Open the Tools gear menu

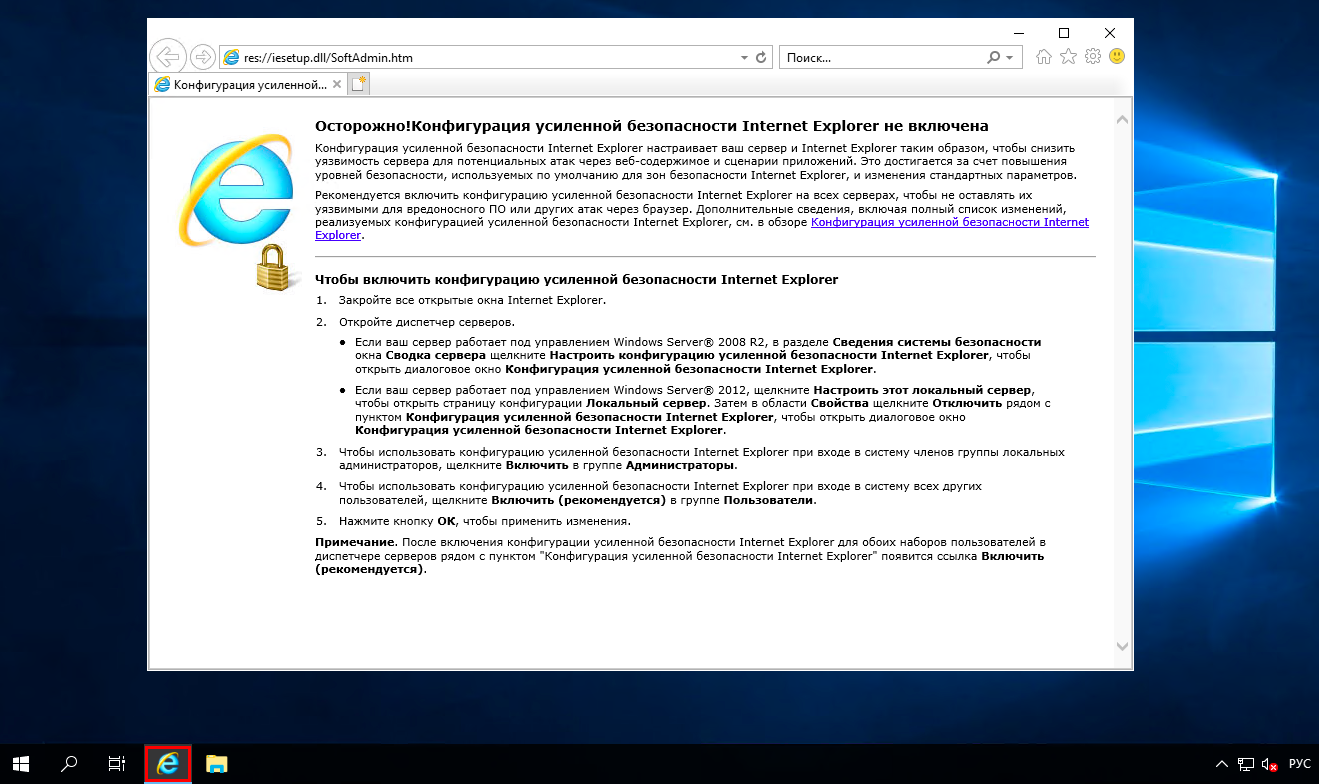tap(1093, 57)
